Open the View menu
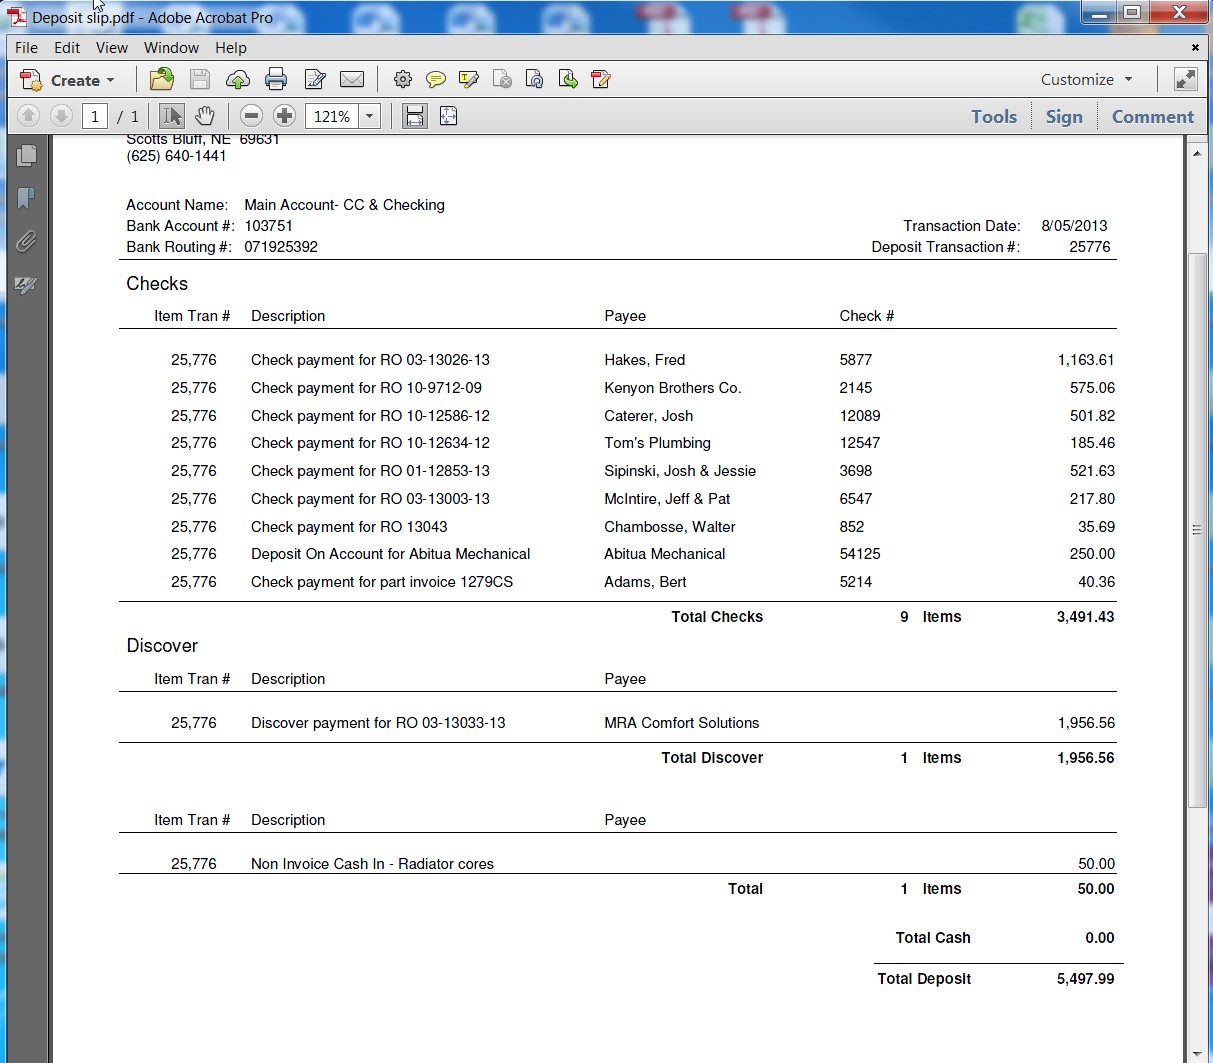Screen dimensions: 1213x1063 pyautogui.click(x=112, y=47)
